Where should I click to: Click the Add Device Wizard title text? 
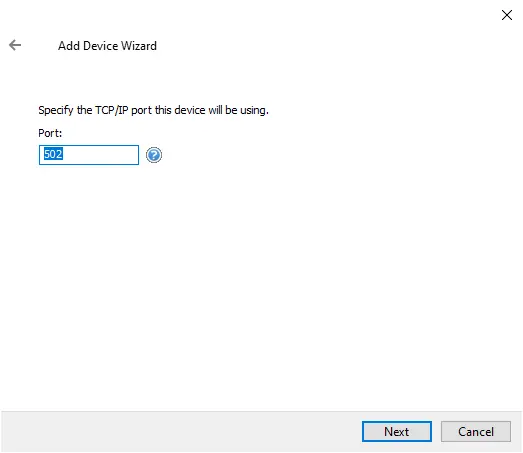click(x=107, y=46)
